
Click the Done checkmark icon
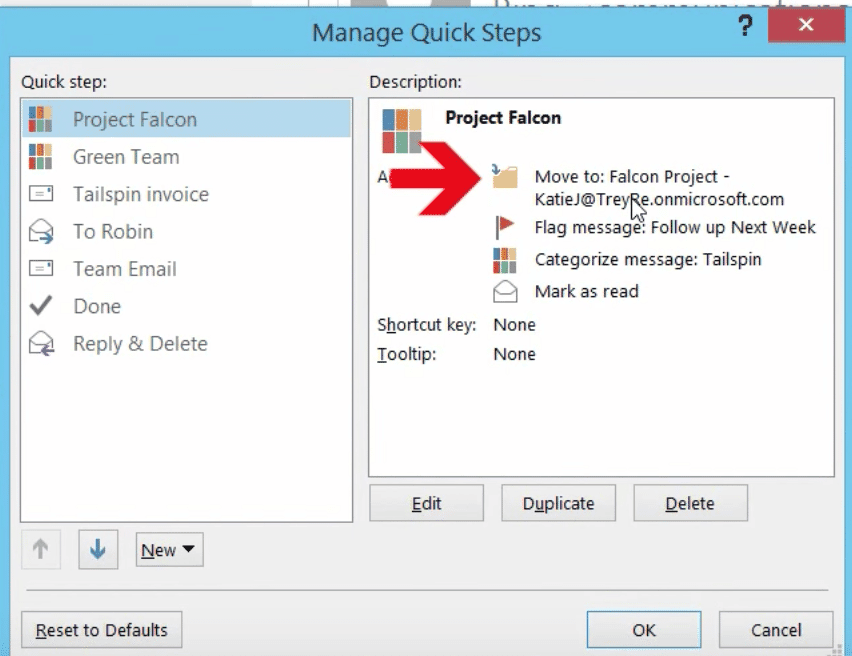point(41,306)
